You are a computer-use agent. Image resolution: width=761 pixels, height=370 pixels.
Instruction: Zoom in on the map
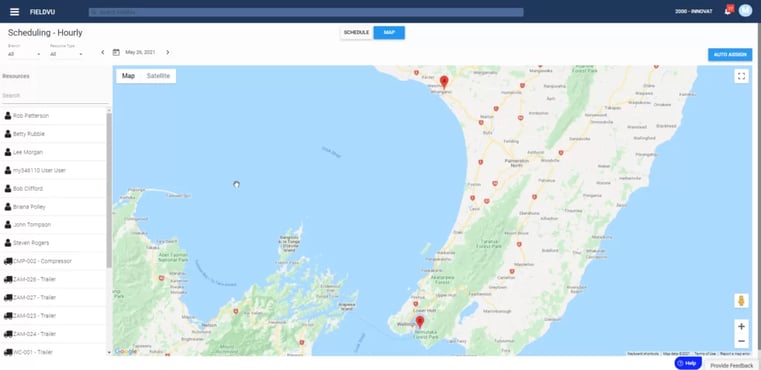click(741, 327)
